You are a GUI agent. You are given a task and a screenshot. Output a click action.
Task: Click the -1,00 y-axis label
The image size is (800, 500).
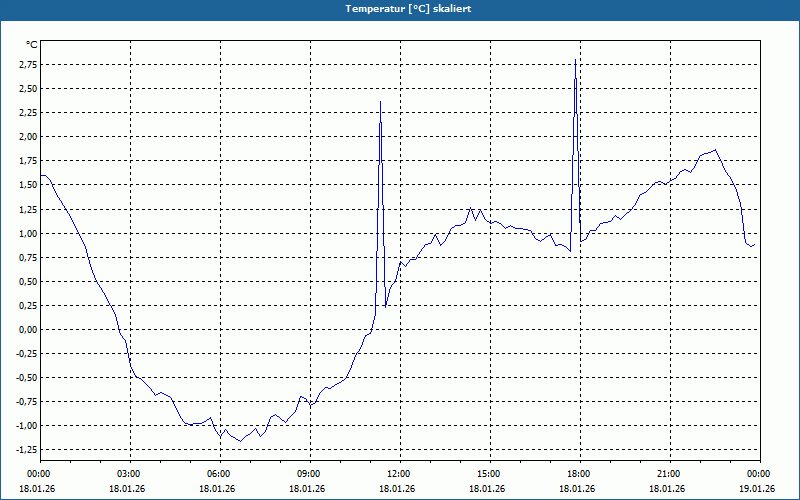(28, 426)
